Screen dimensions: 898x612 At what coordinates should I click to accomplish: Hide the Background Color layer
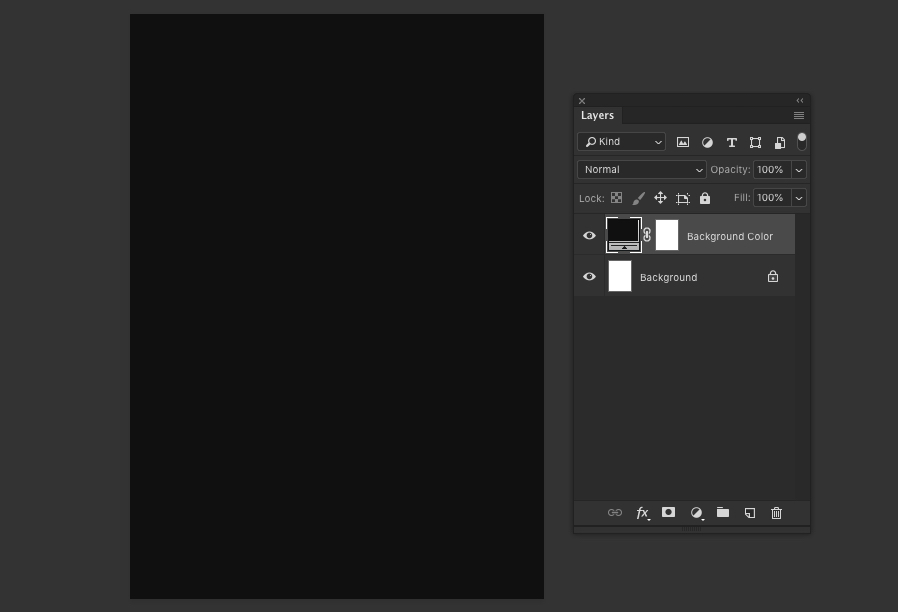point(589,235)
